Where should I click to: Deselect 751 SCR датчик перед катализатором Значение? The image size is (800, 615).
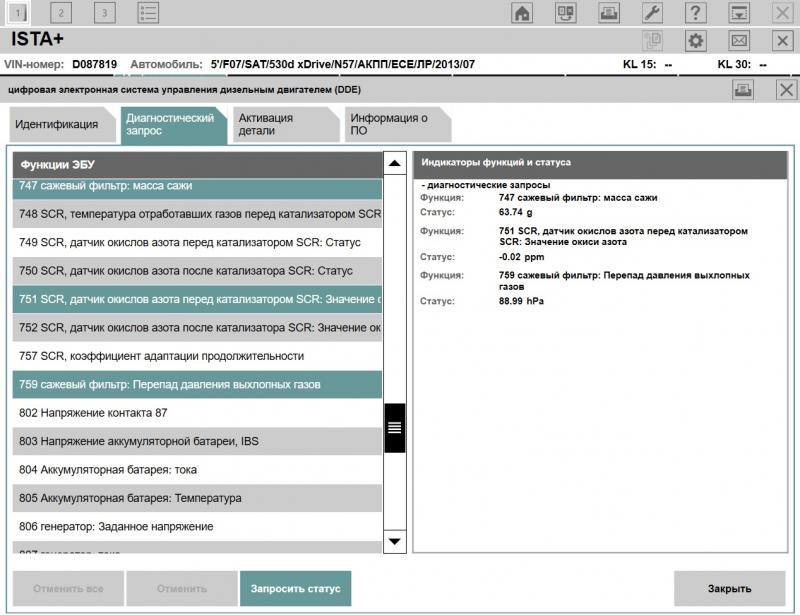197,300
